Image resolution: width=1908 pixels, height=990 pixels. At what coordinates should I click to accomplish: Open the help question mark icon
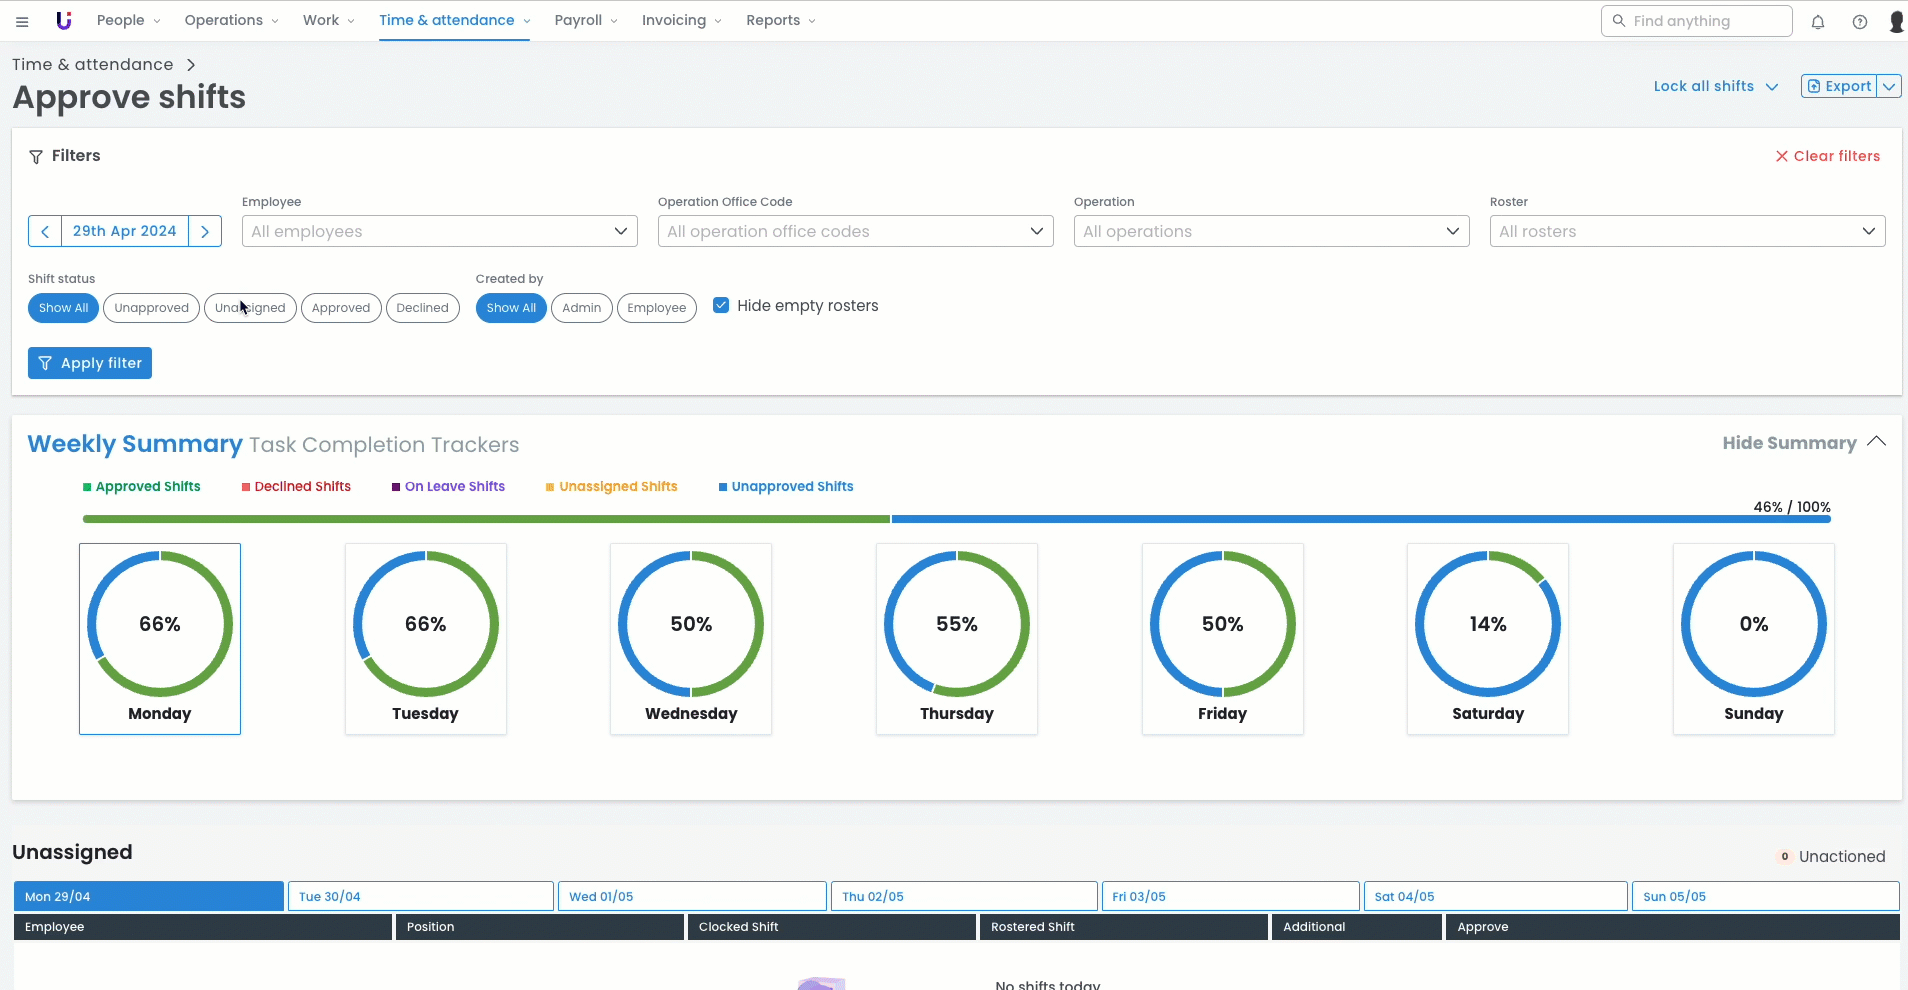click(1859, 22)
